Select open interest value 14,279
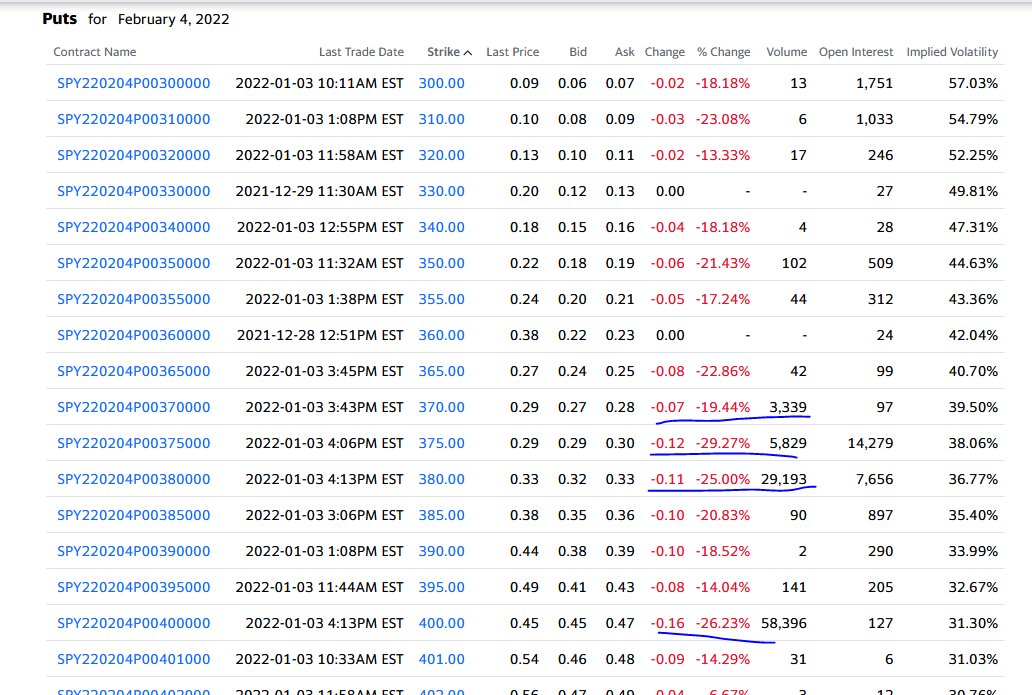The image size is (1032, 695). (870, 444)
